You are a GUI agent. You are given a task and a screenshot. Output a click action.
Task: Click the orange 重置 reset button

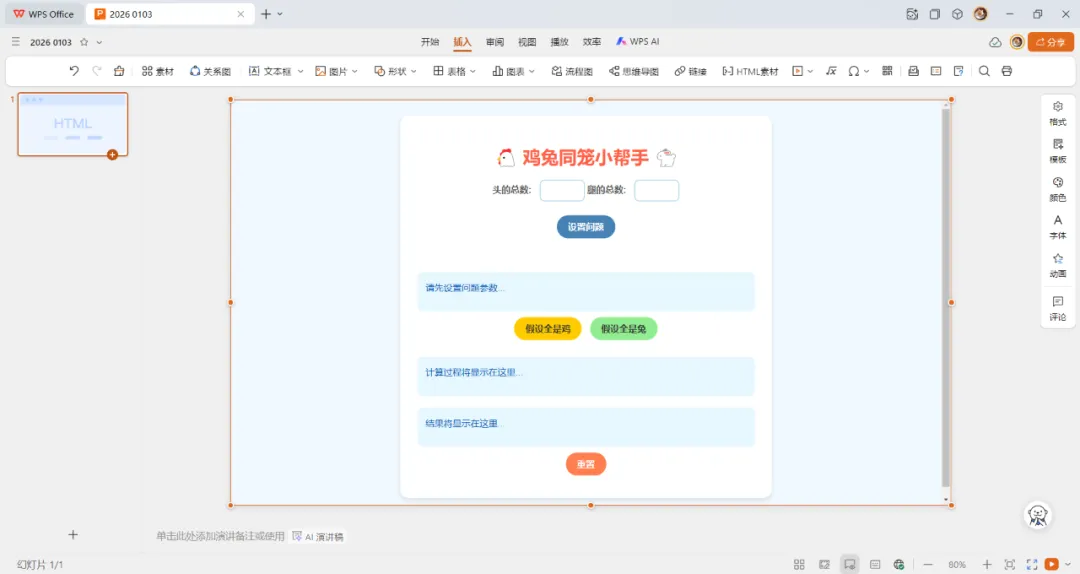tap(585, 464)
